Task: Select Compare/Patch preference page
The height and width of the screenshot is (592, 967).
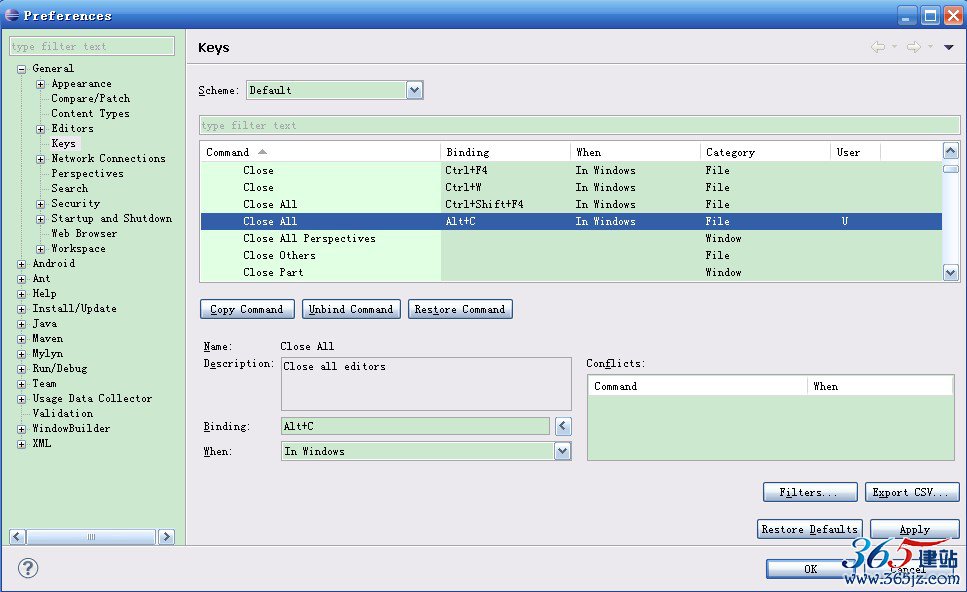Action: pyautogui.click(x=91, y=98)
